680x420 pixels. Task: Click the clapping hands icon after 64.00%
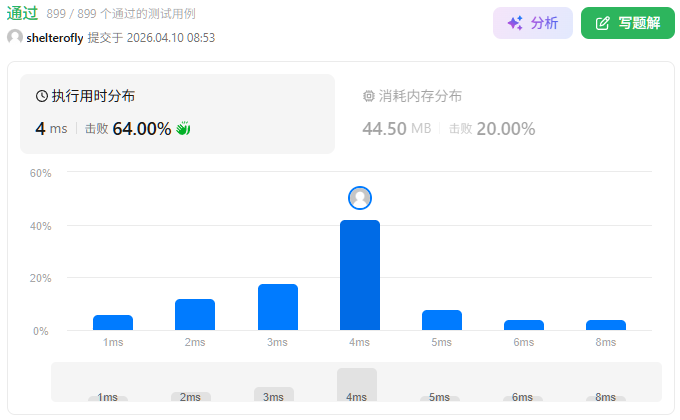pyautogui.click(x=183, y=128)
